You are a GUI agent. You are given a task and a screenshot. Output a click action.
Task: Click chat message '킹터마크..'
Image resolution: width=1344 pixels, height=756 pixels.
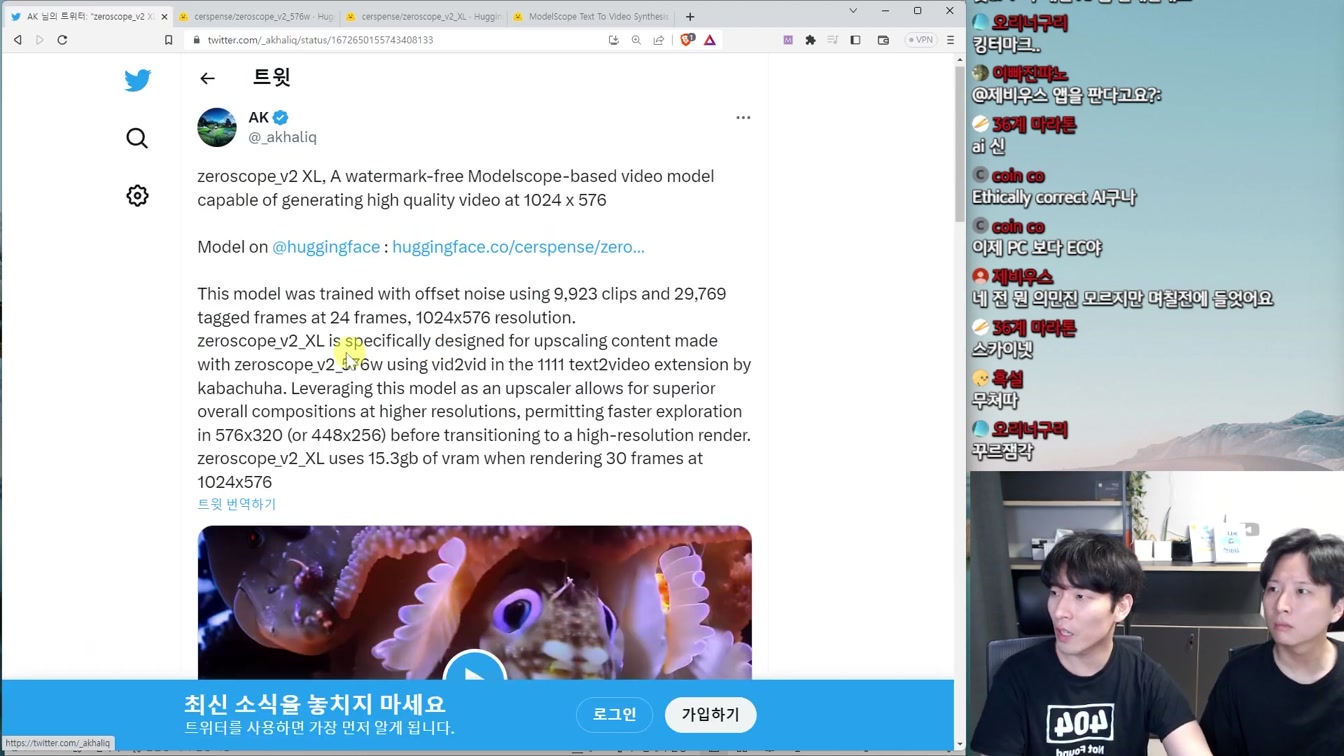click(x=1006, y=45)
